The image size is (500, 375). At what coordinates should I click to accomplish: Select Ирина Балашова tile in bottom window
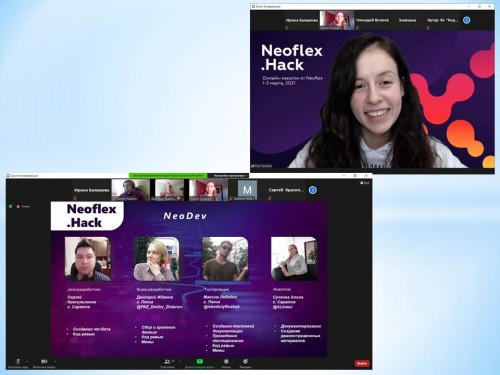pos(92,190)
